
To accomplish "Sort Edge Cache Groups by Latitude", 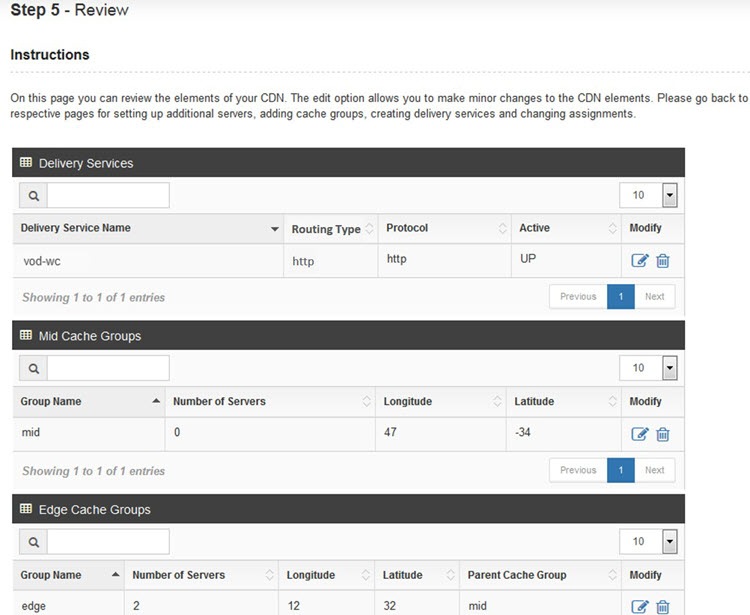I will pos(417,575).
